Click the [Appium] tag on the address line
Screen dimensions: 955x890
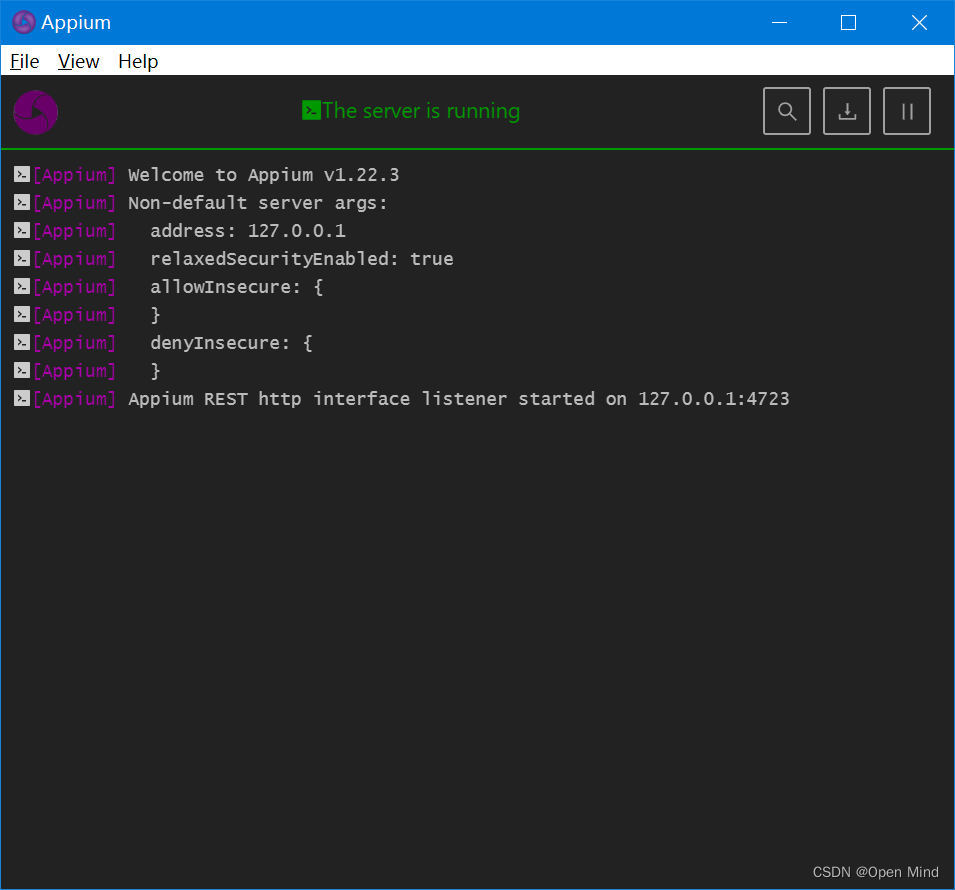(74, 231)
